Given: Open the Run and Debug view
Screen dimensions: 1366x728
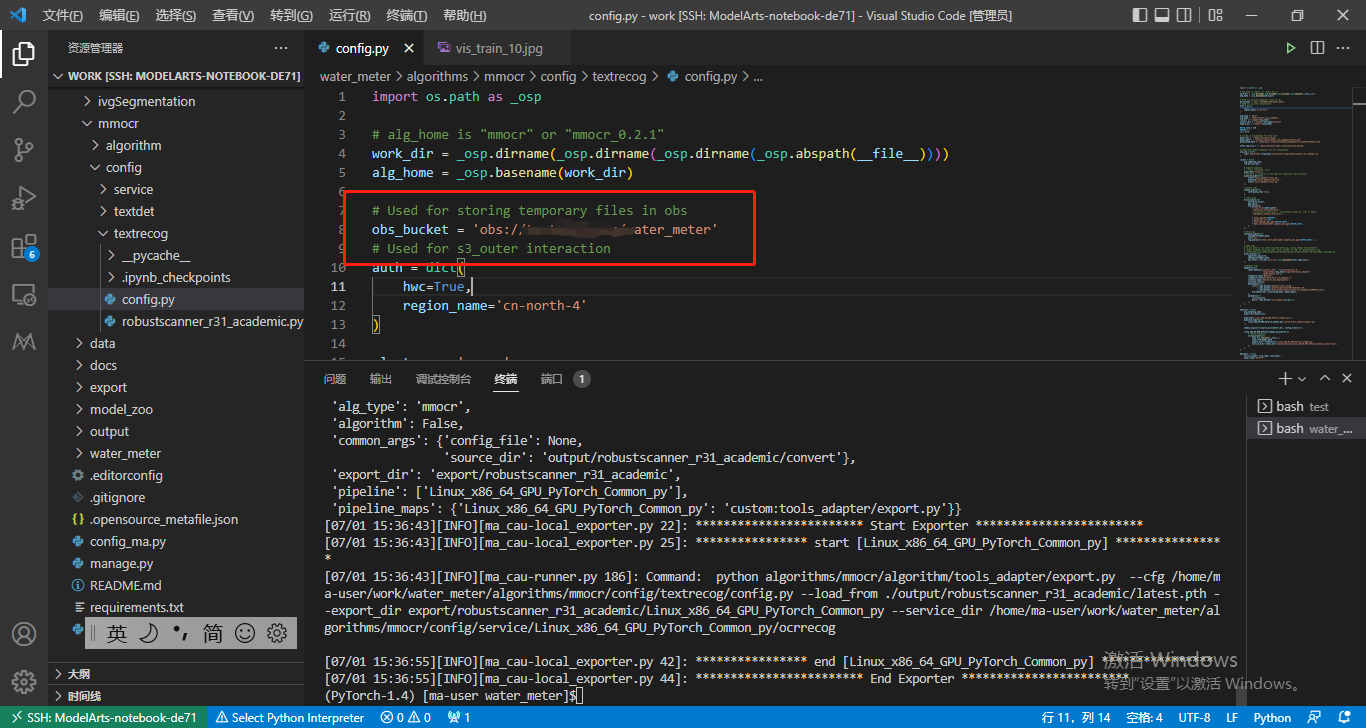Looking at the screenshot, I should 24,198.
